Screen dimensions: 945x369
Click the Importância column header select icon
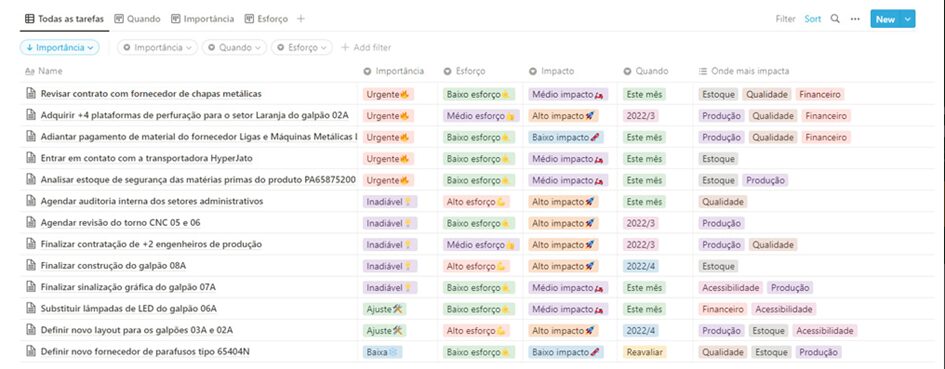point(367,71)
